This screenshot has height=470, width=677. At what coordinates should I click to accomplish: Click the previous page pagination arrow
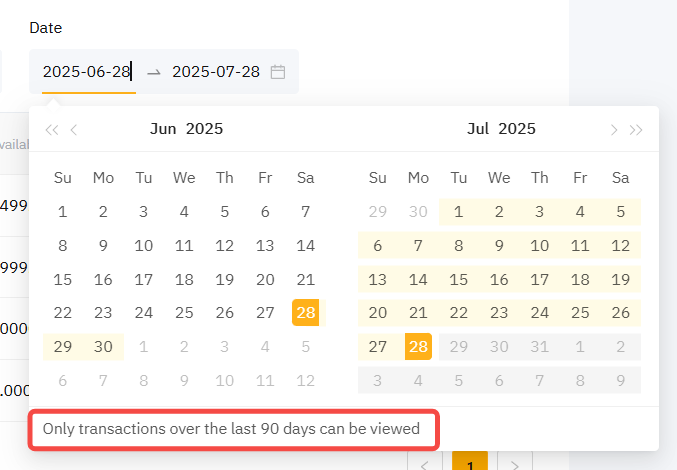[425, 463]
